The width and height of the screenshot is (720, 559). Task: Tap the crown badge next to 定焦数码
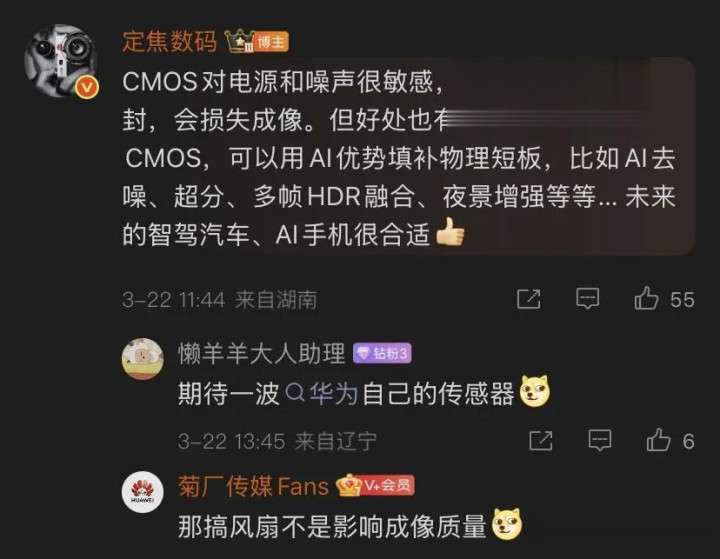[240, 41]
